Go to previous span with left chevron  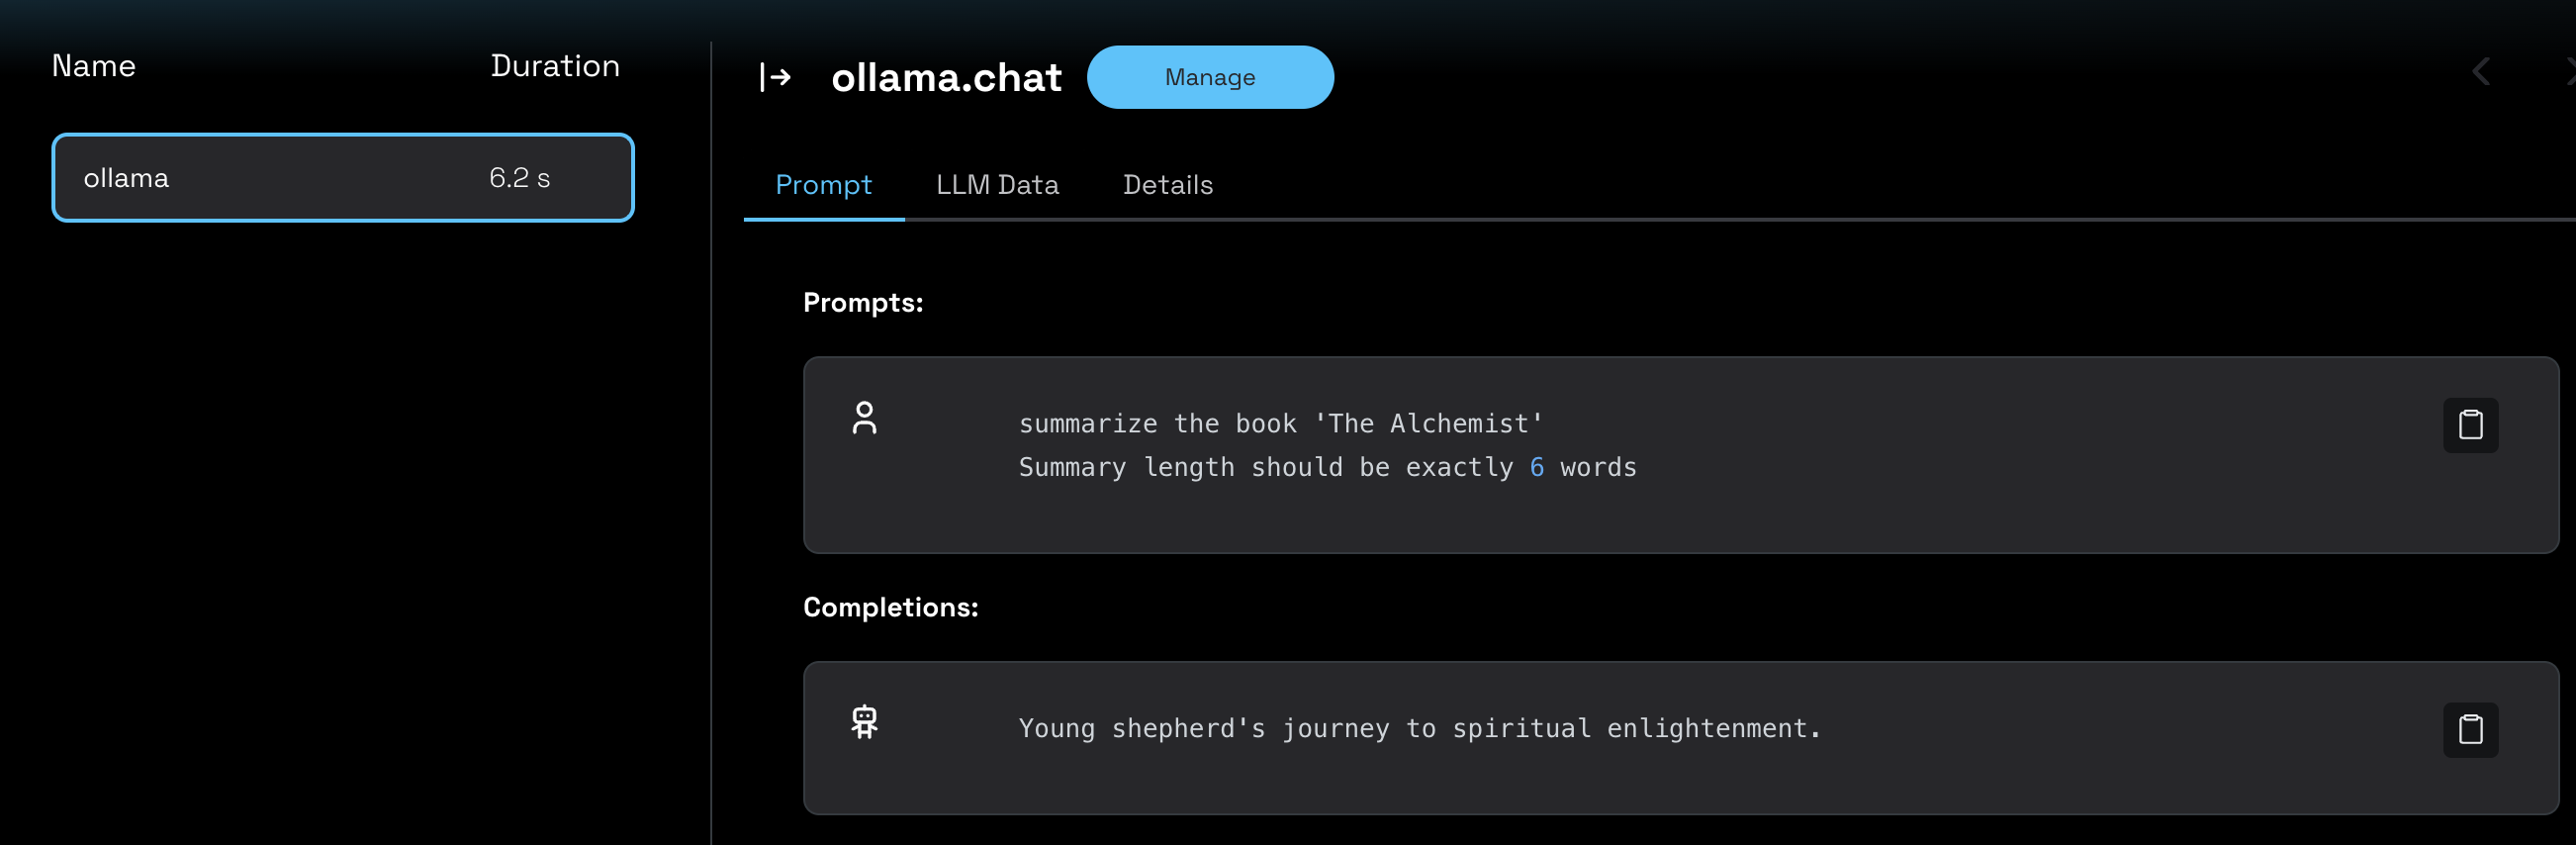(2481, 72)
